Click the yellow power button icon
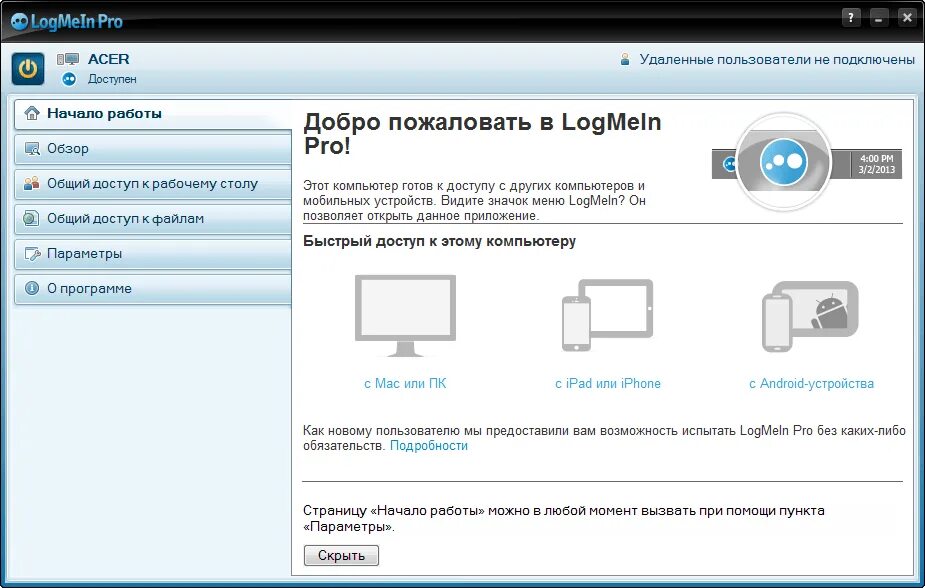Viewport: 925px width, 588px height. tap(28, 69)
